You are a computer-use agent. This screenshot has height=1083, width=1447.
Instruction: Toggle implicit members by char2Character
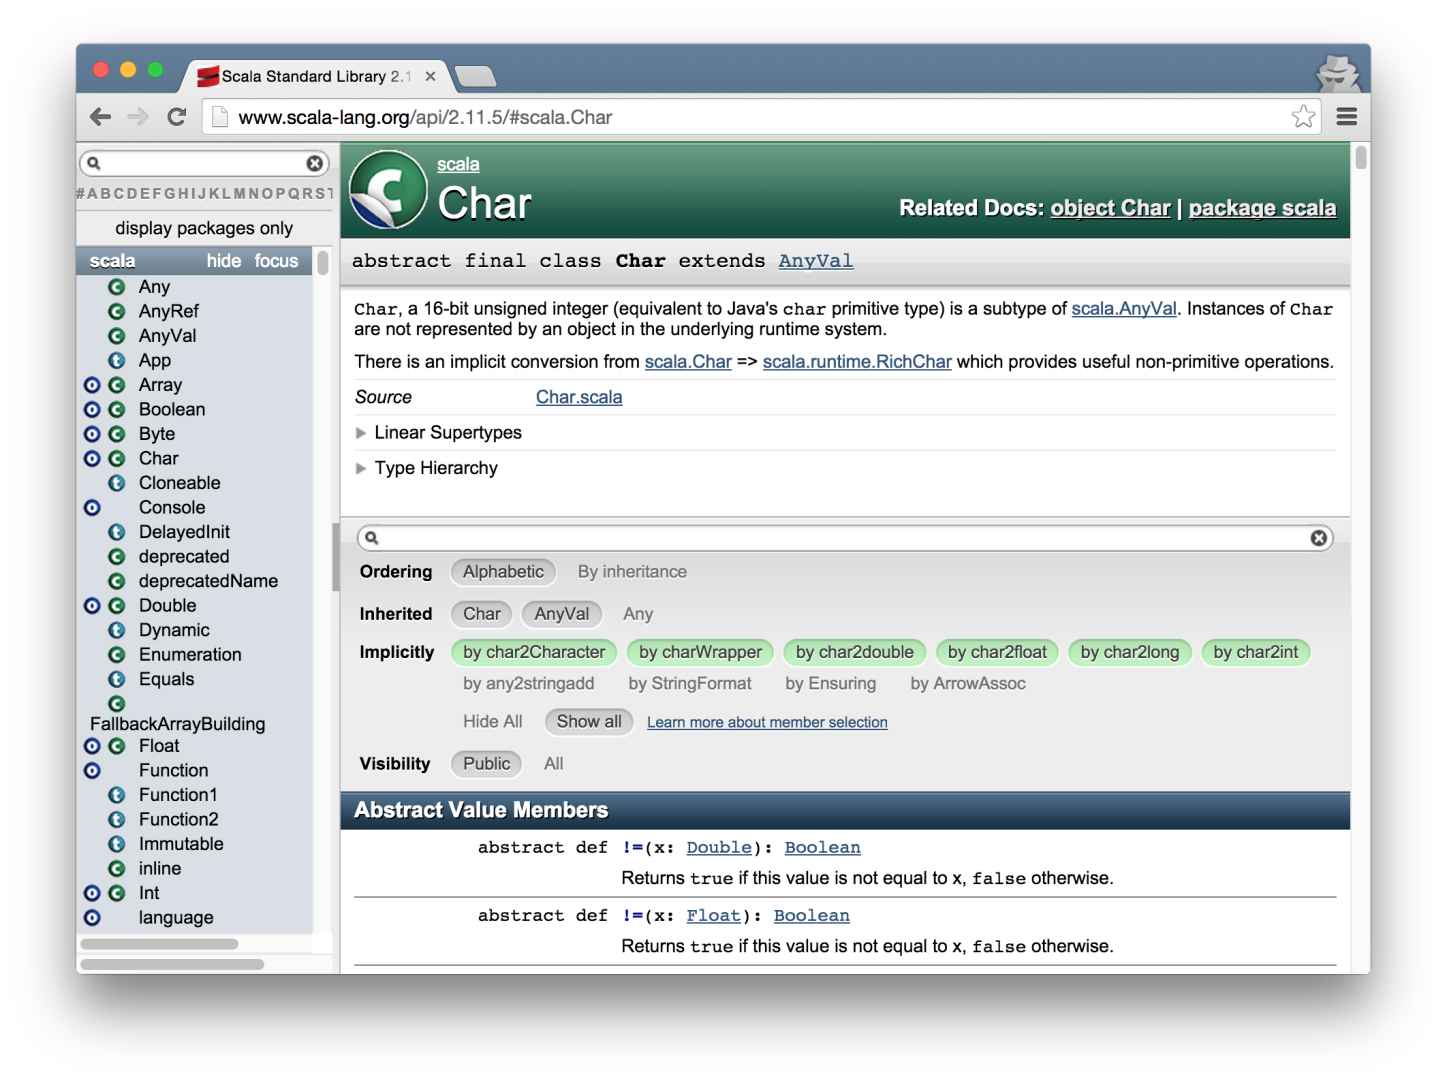coord(534,652)
